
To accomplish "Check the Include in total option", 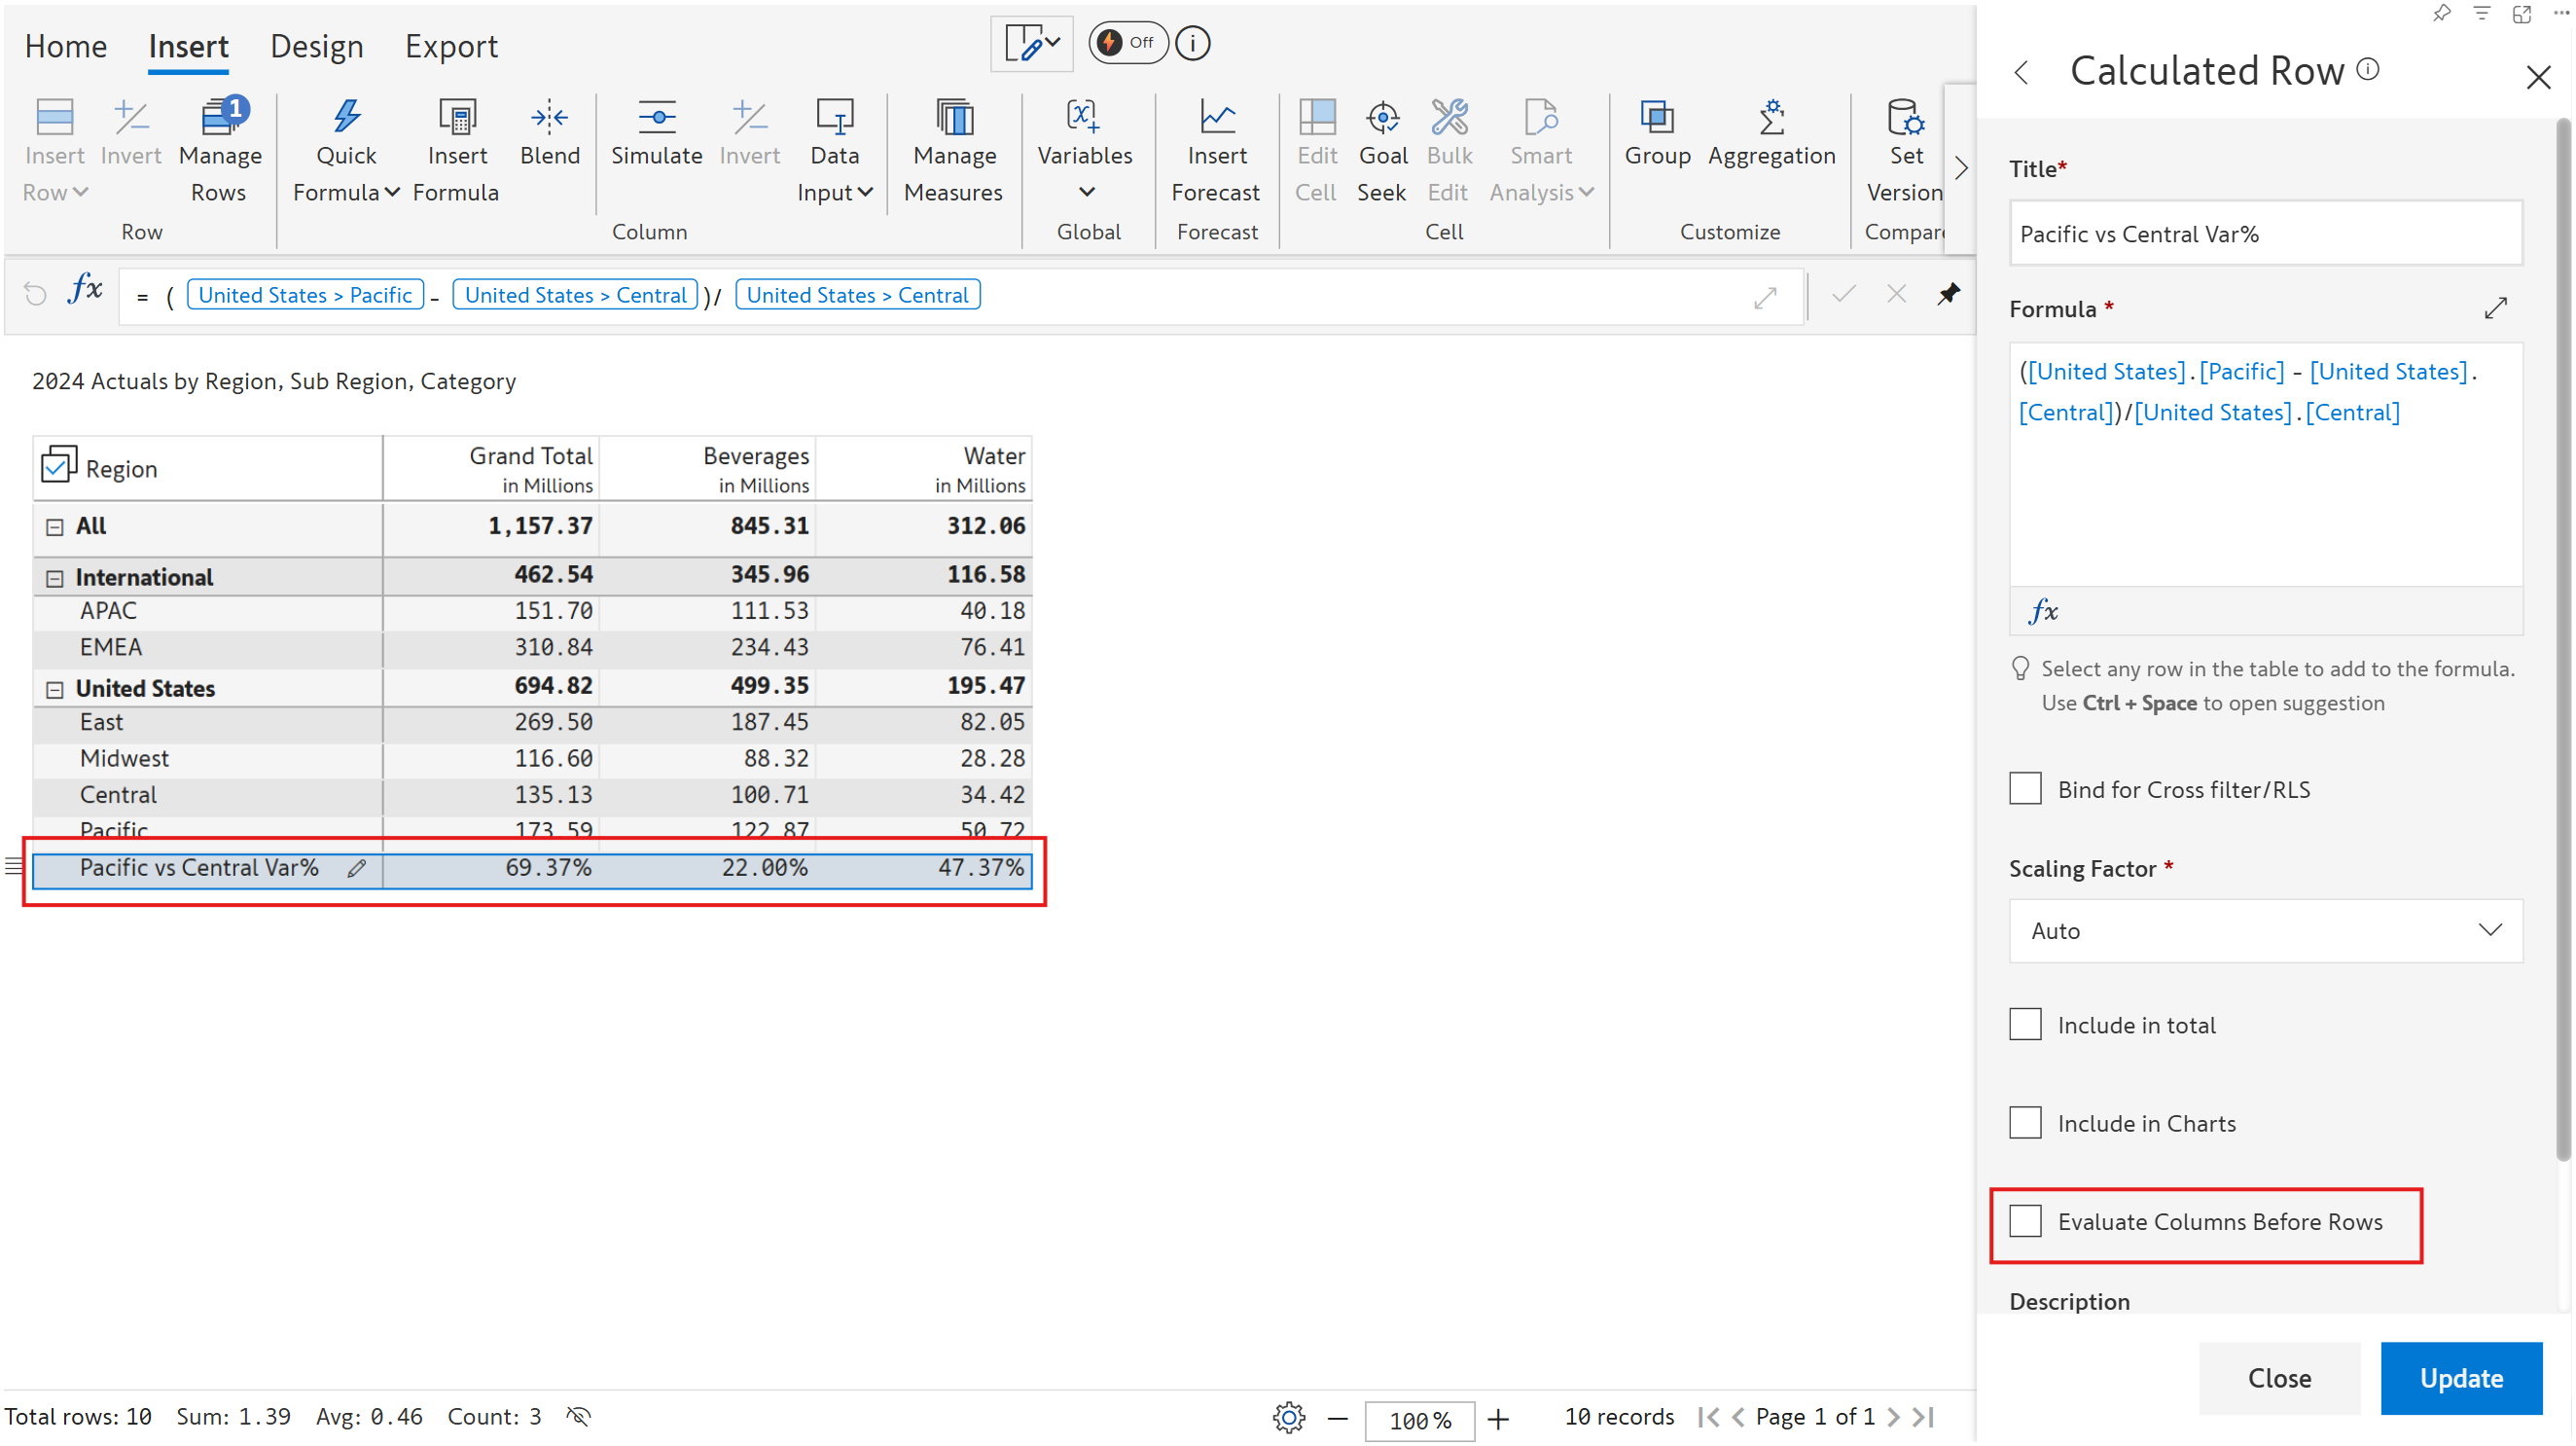I will point(2025,1025).
